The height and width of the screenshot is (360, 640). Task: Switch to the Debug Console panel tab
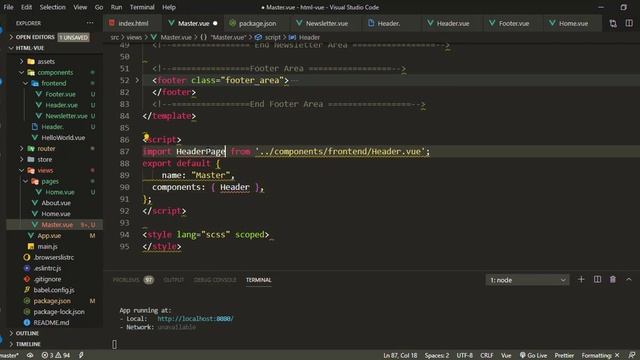(215, 280)
